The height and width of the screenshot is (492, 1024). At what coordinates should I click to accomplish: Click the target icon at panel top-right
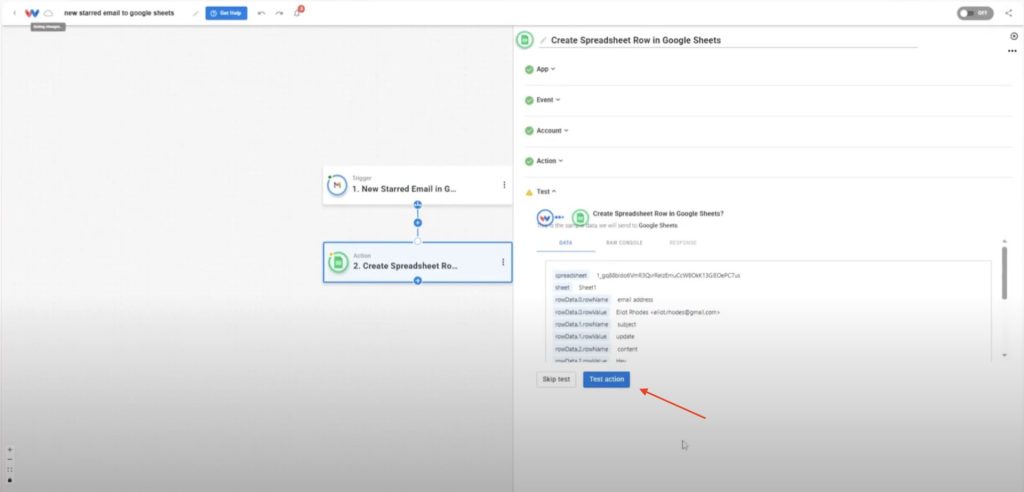point(1014,37)
